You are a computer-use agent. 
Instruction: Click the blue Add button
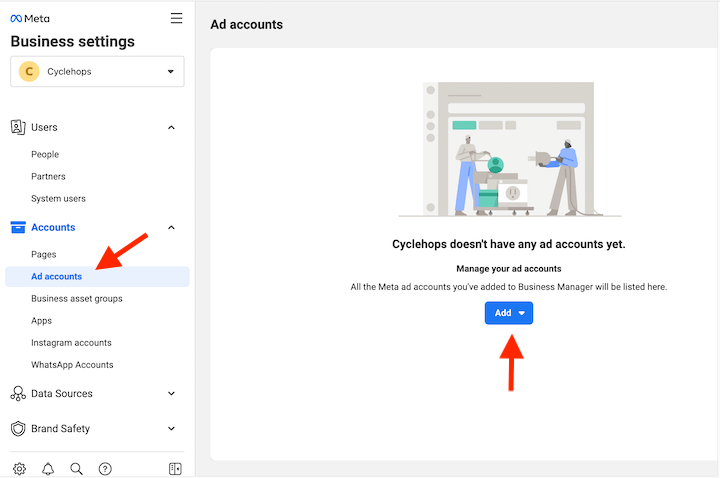pyautogui.click(x=509, y=313)
